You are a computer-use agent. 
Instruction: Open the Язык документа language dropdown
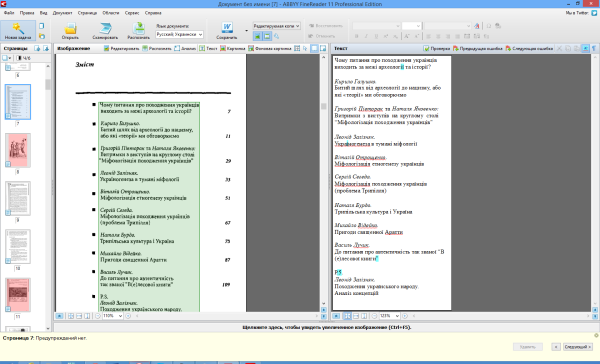179,34
